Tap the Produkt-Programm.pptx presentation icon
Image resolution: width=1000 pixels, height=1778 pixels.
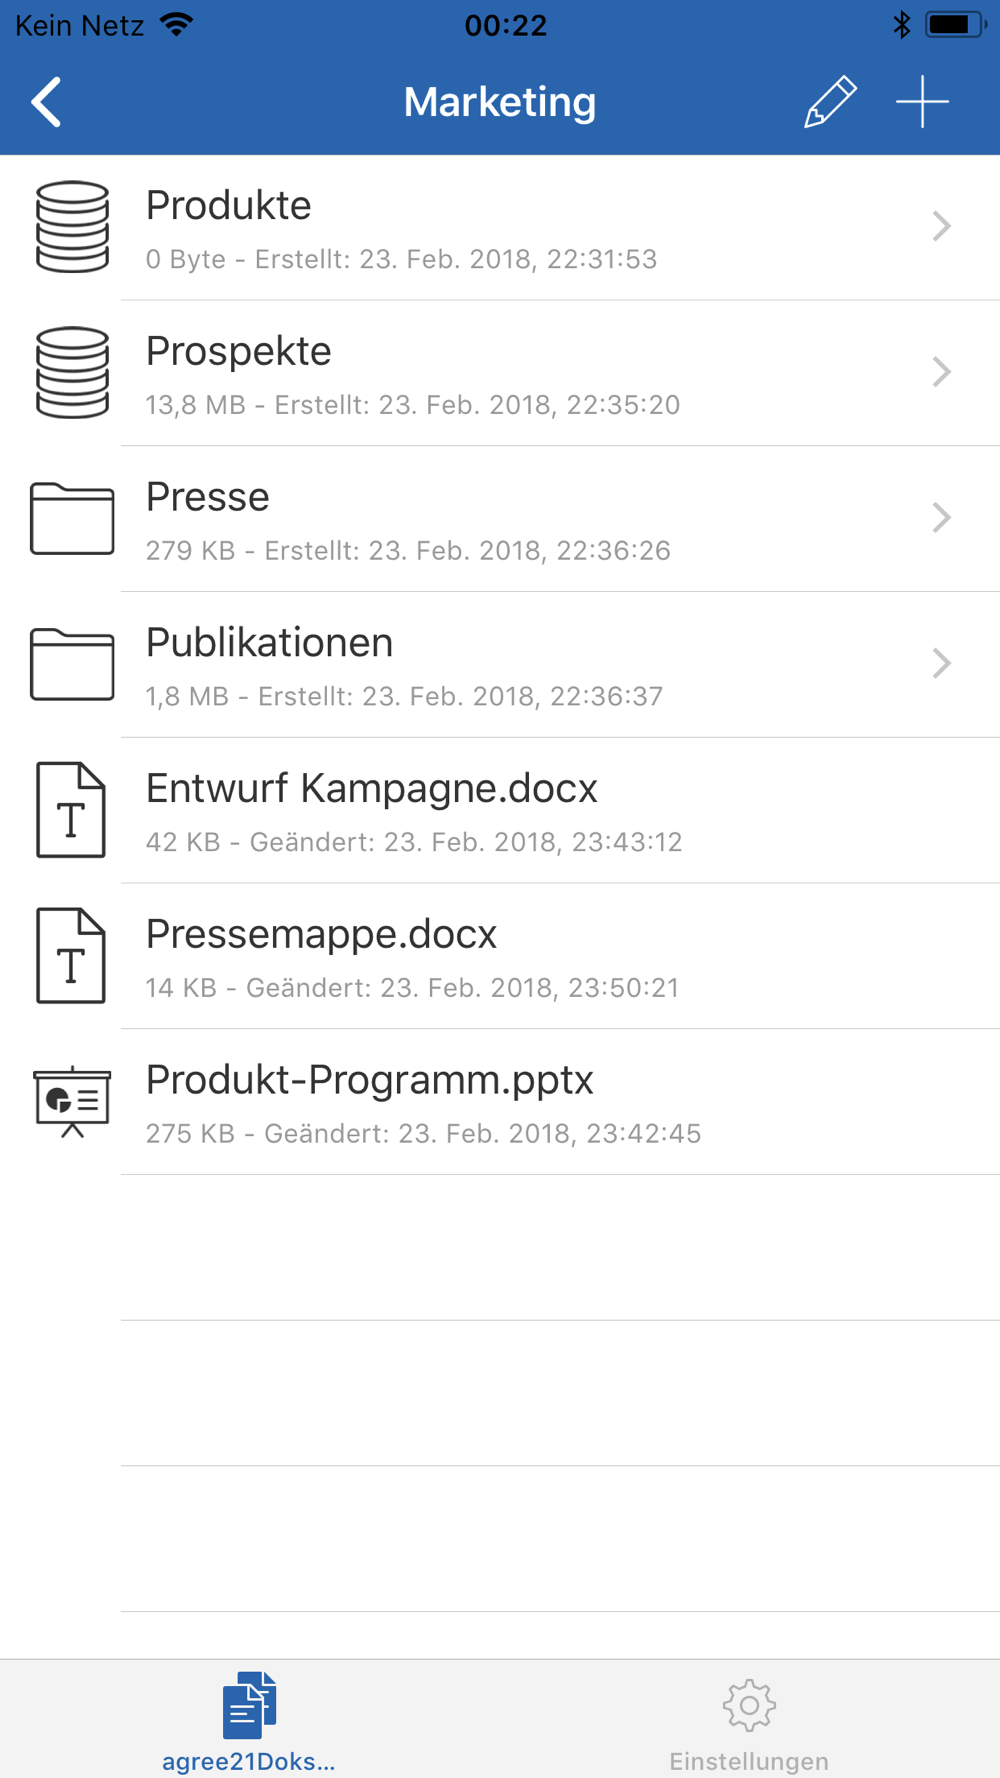pos(72,1102)
